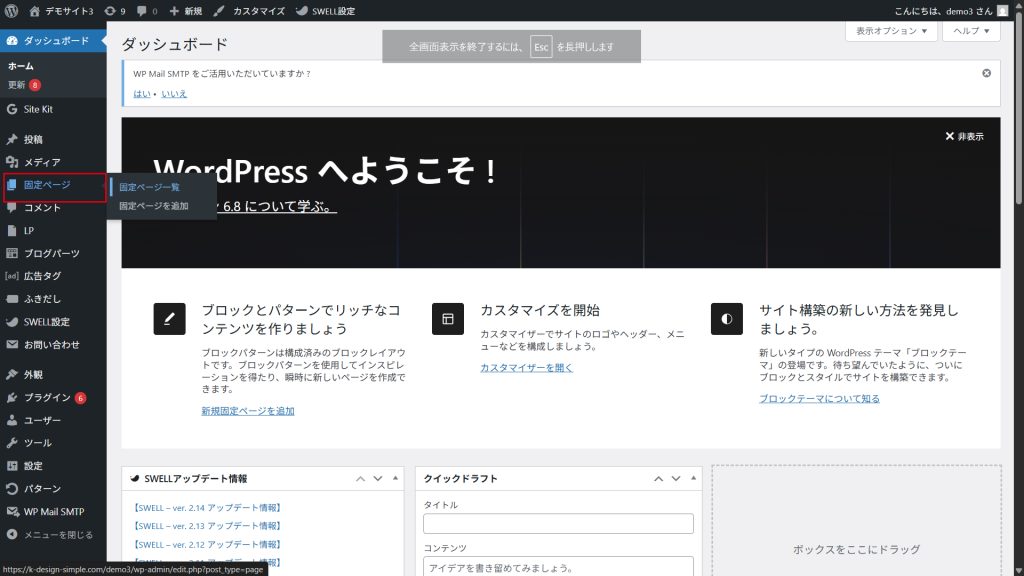Open the メディア menu in sidebar
This screenshot has height=576, width=1024.
(42, 162)
